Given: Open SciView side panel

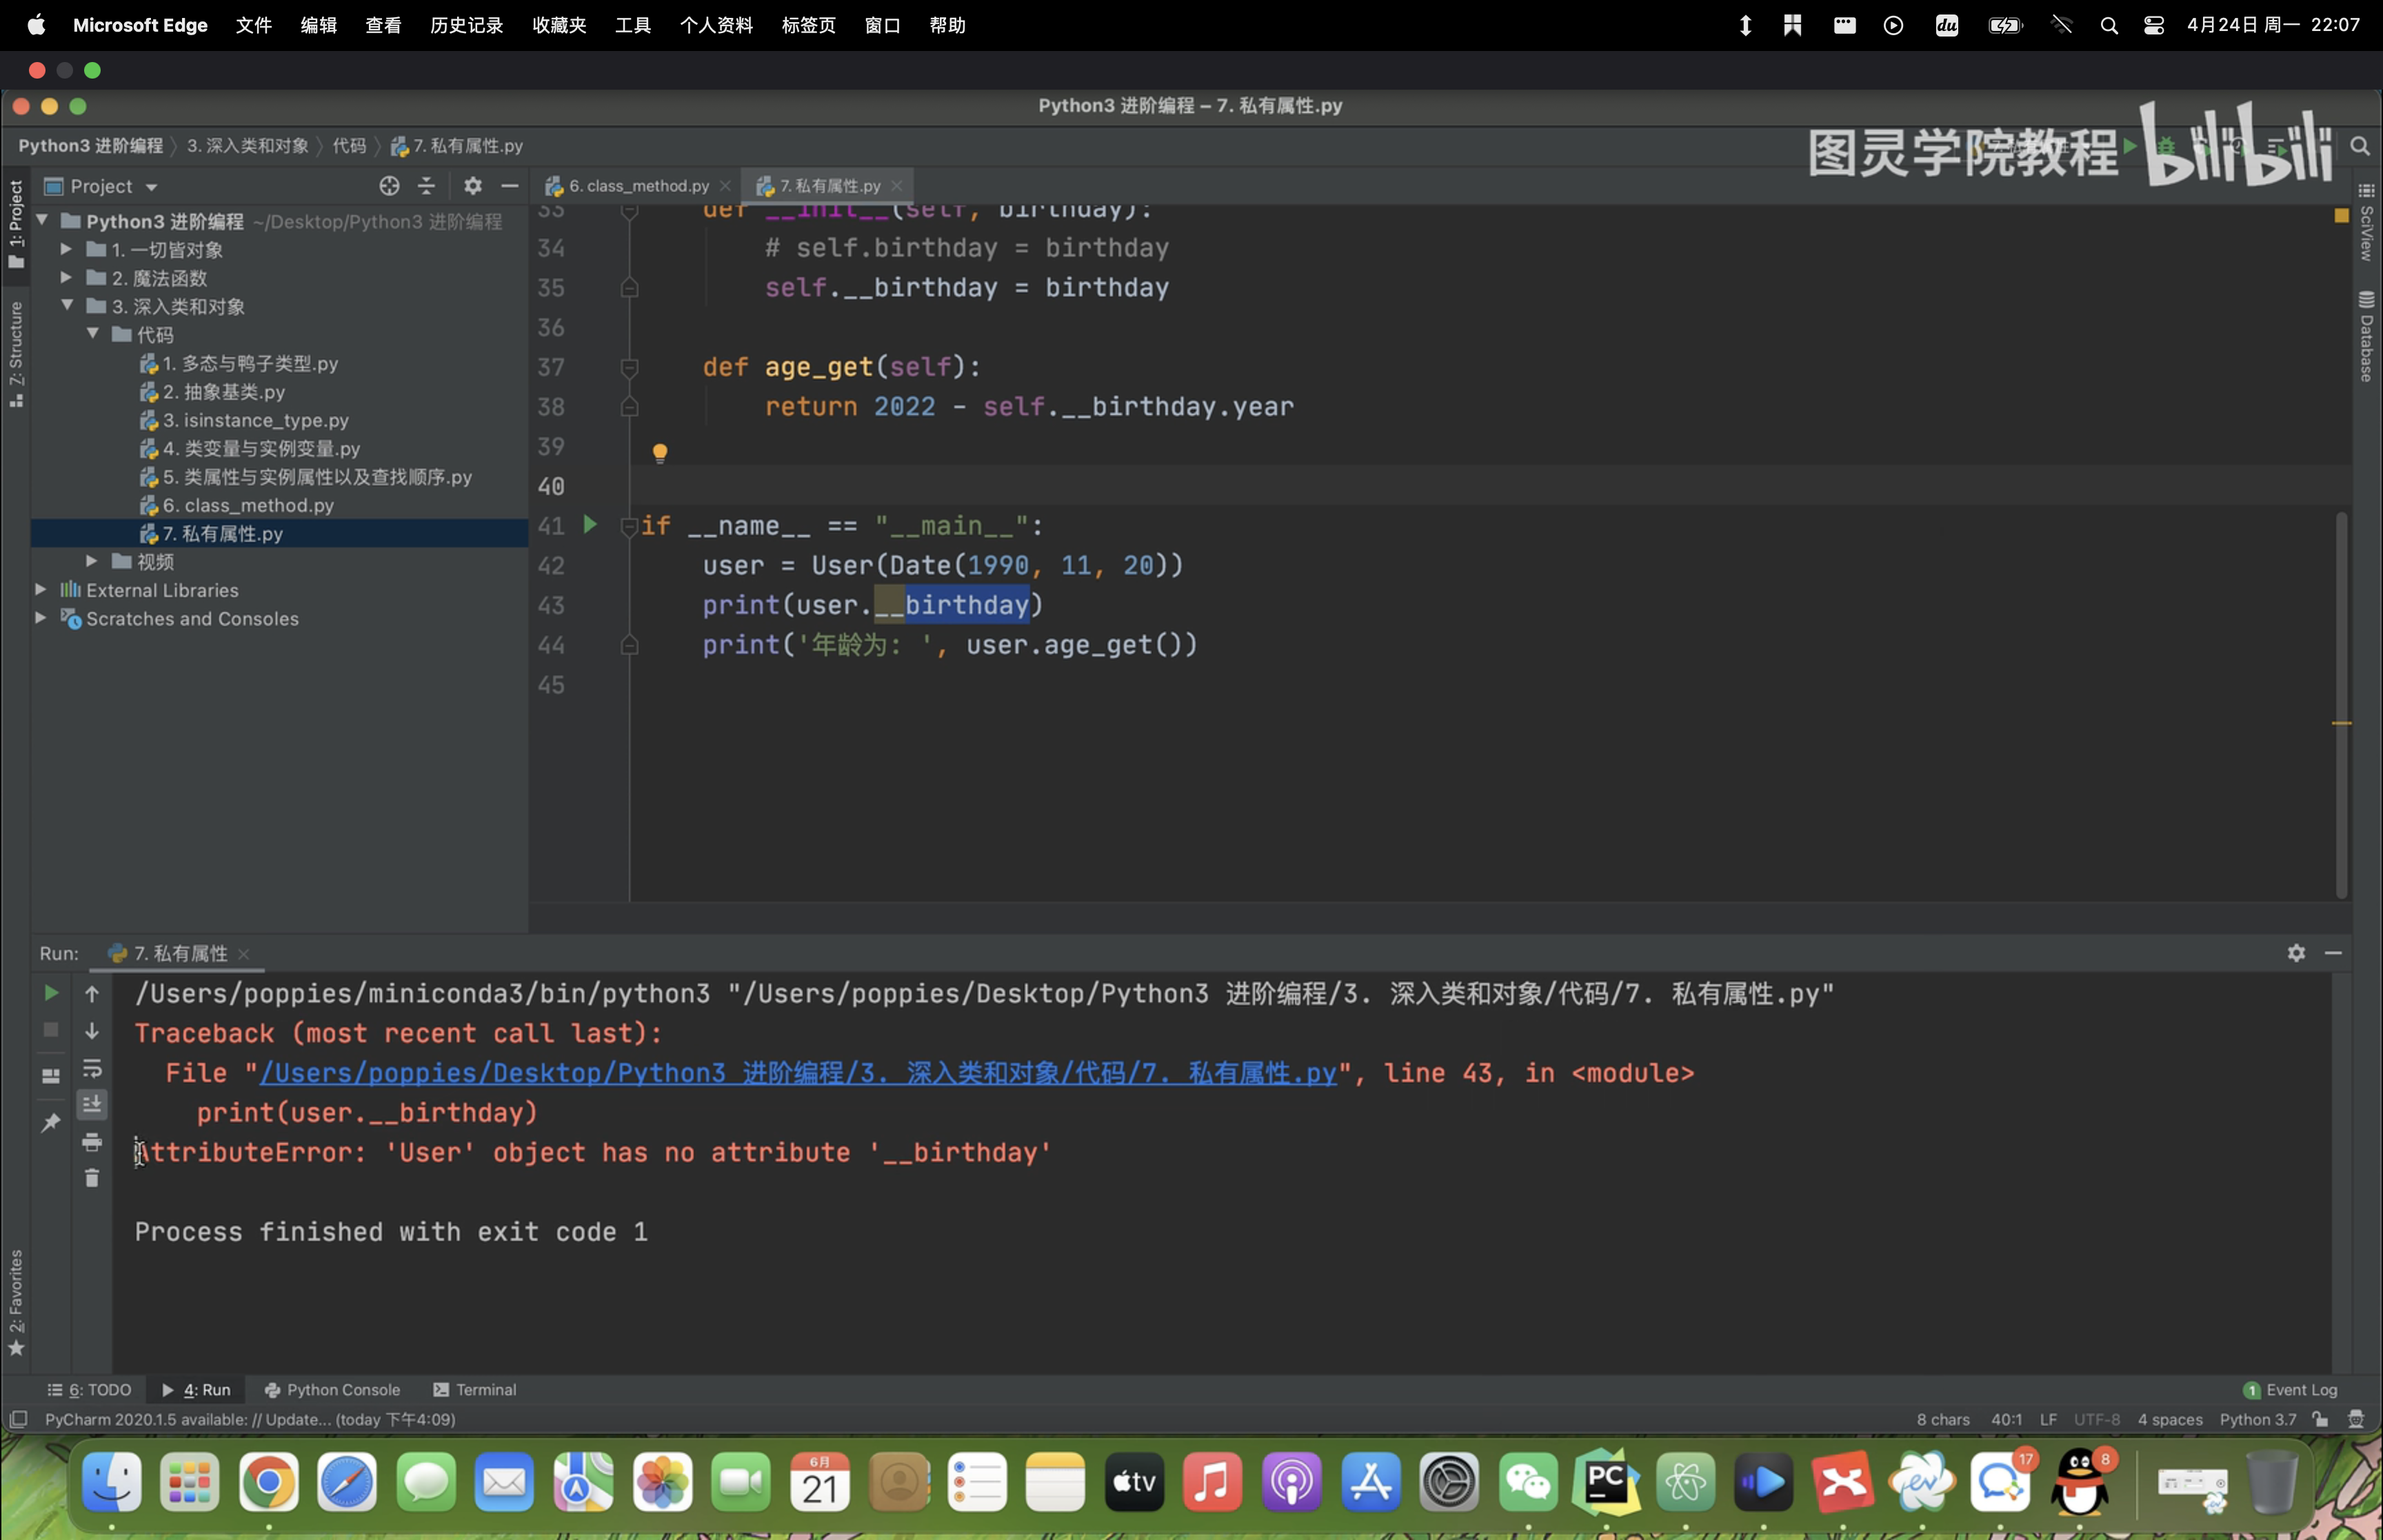Looking at the screenshot, I should tap(2366, 223).
